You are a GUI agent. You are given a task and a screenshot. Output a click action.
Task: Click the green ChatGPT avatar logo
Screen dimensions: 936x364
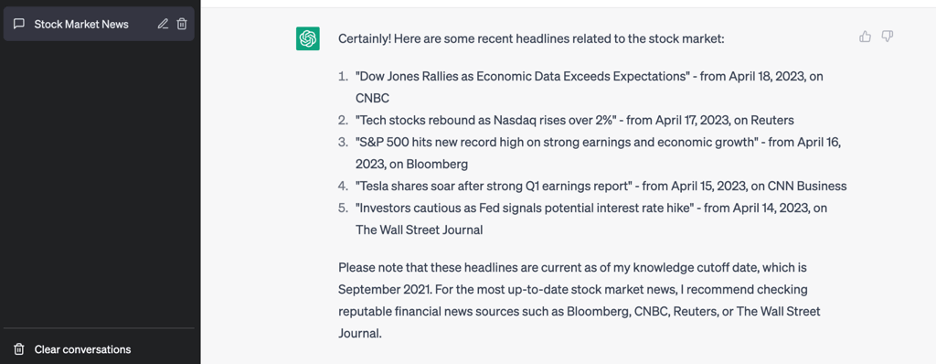[307, 39]
